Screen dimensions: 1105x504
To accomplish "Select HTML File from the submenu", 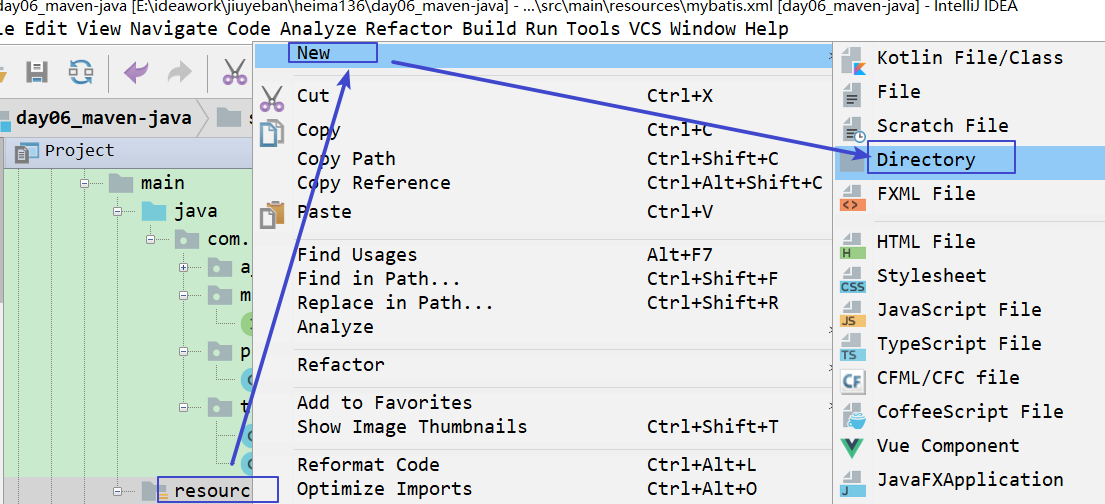I will point(925,242).
